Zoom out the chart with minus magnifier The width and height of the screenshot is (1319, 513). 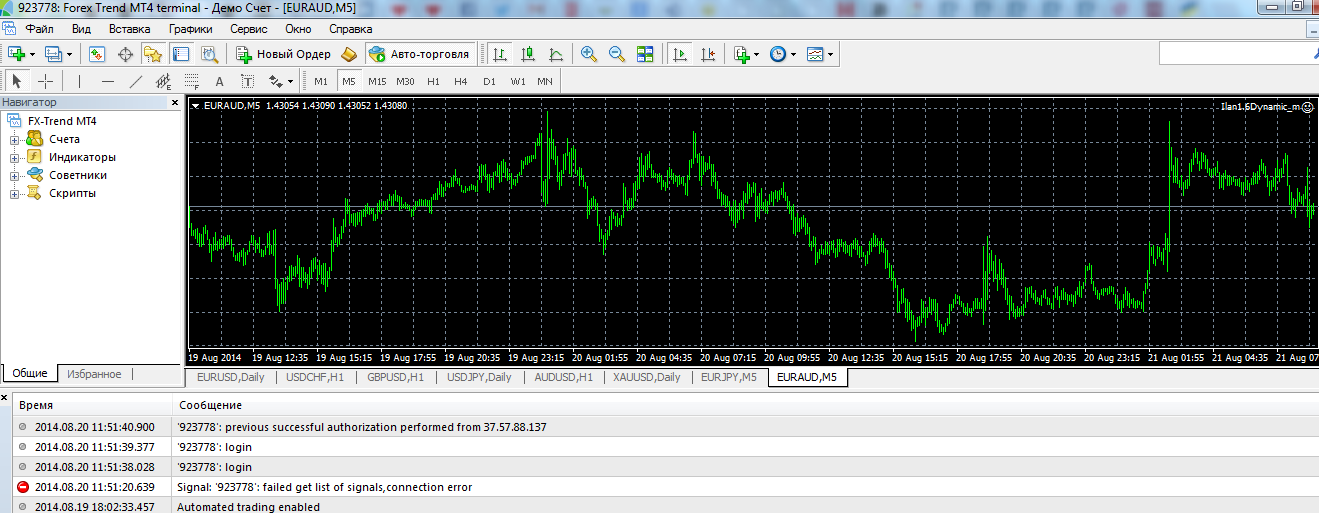(617, 54)
